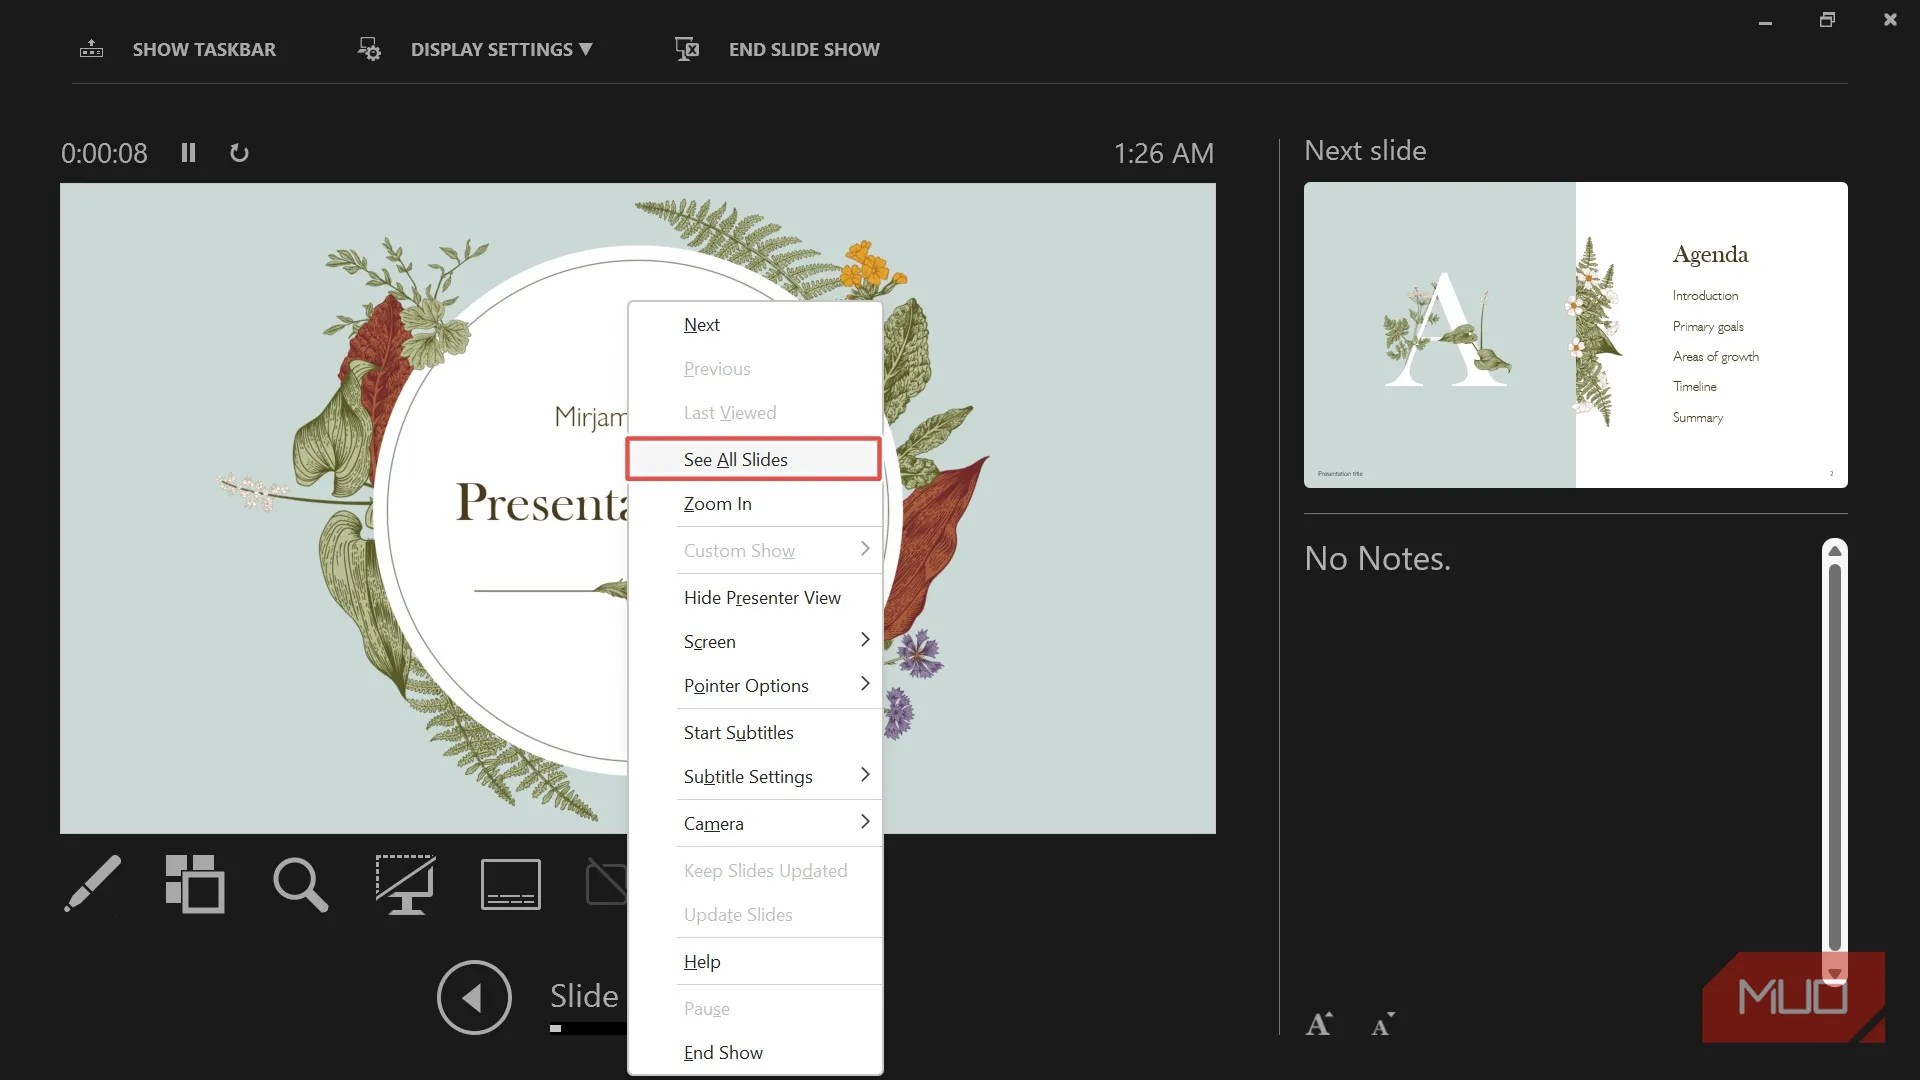Click the slide progress bar handle
1920x1080 pixels.
click(556, 1026)
